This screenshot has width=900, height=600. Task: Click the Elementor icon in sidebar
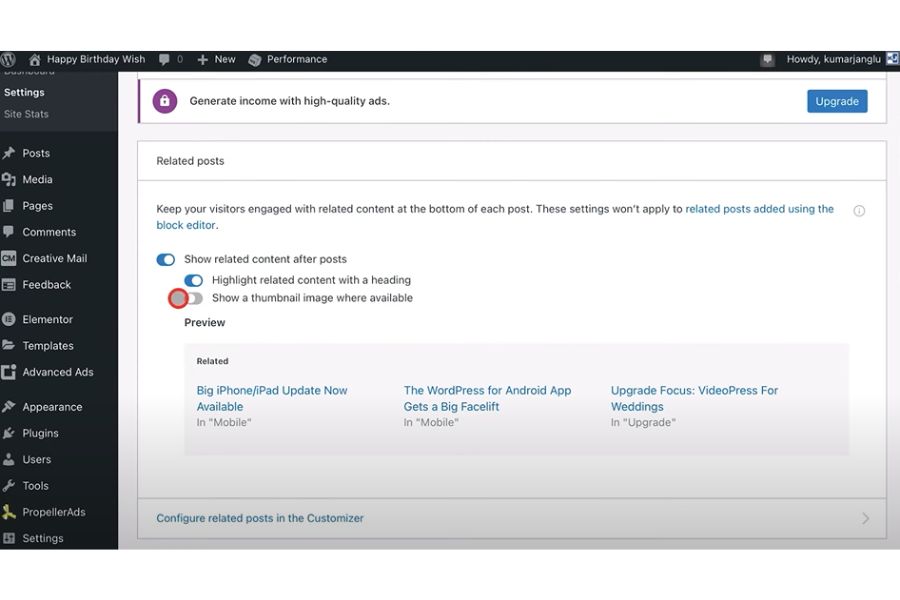(x=9, y=319)
